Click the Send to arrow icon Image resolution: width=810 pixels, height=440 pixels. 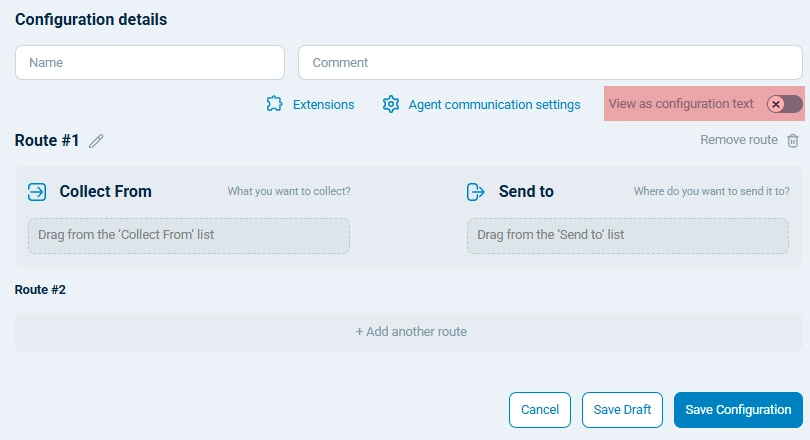476,191
